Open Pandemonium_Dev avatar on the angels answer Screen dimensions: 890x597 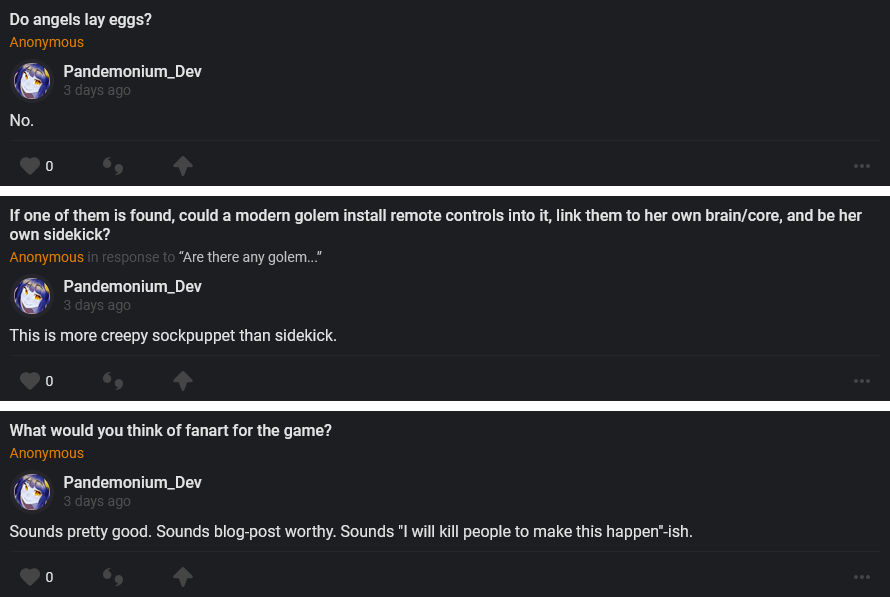[x=32, y=81]
